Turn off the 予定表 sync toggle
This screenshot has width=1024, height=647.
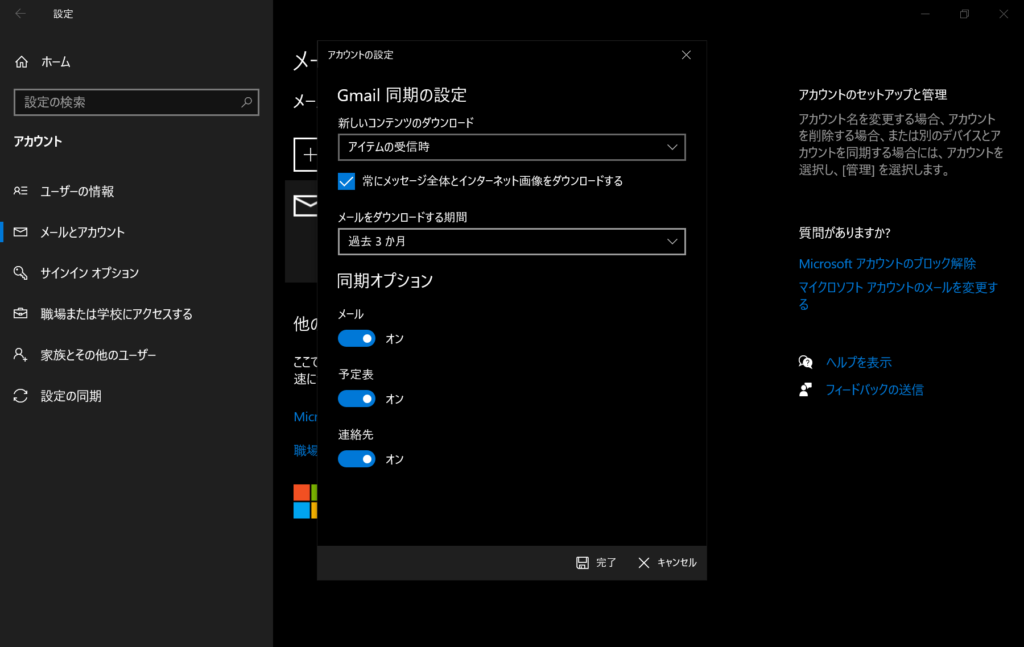(357, 398)
